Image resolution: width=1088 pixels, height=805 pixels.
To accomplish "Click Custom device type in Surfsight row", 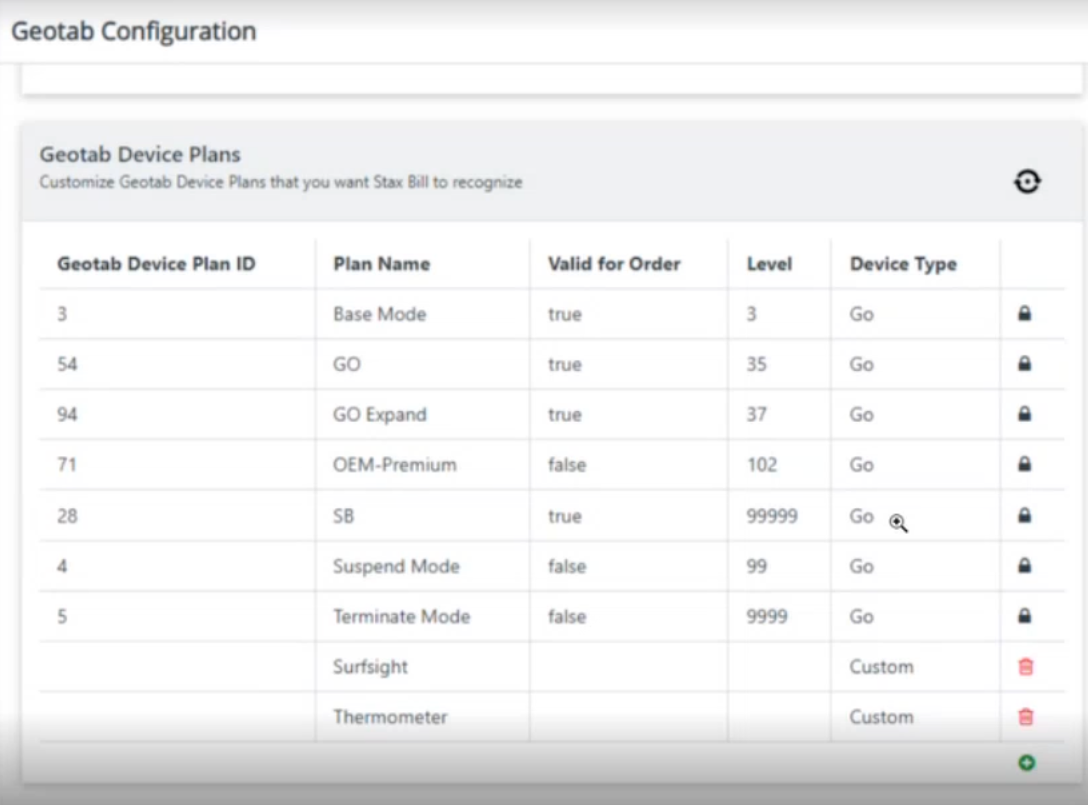I will click(881, 667).
